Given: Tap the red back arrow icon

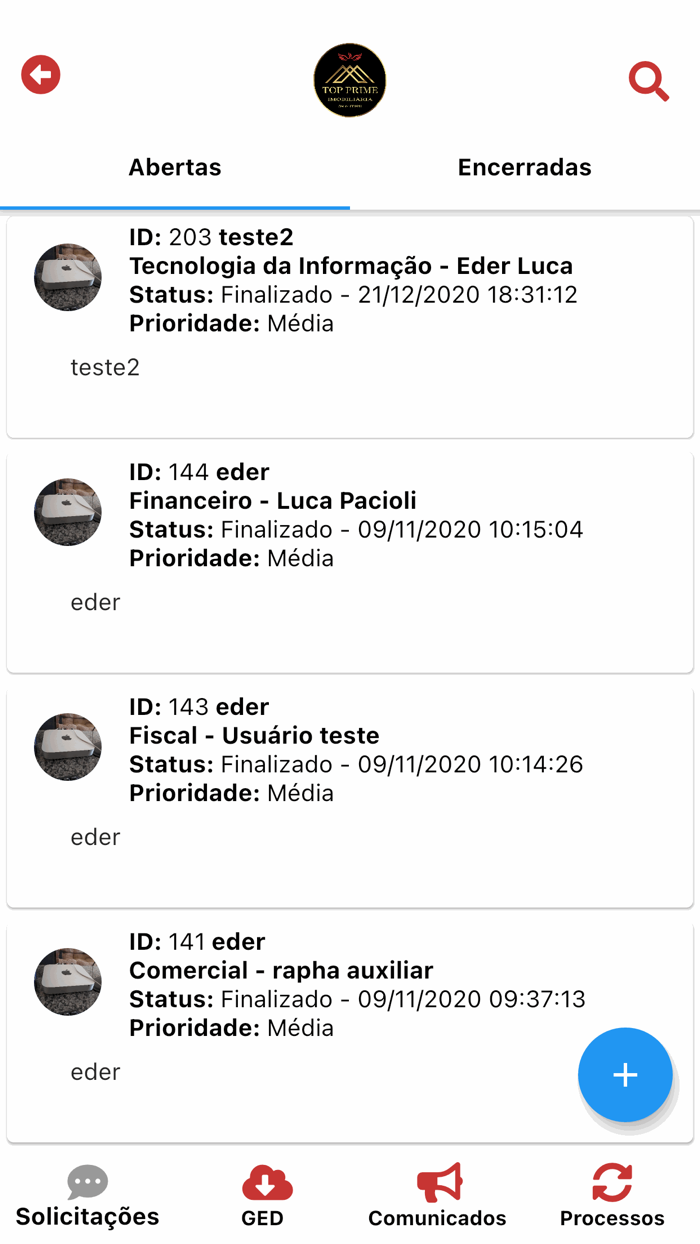Looking at the screenshot, I should 40,74.
